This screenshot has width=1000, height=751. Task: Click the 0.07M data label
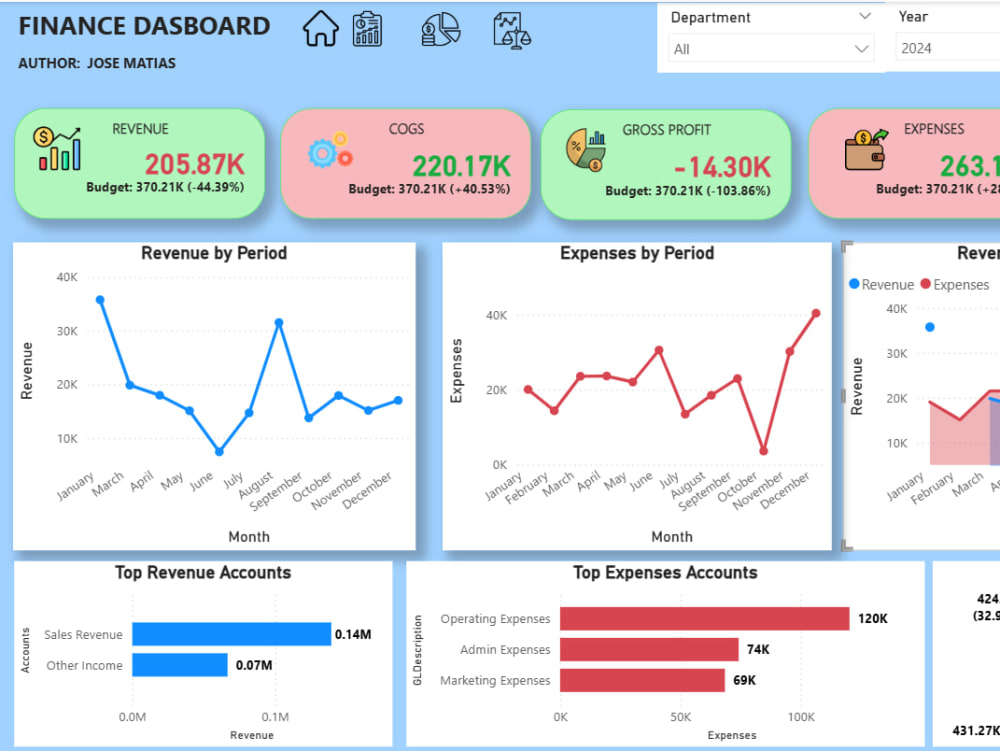pyautogui.click(x=254, y=665)
